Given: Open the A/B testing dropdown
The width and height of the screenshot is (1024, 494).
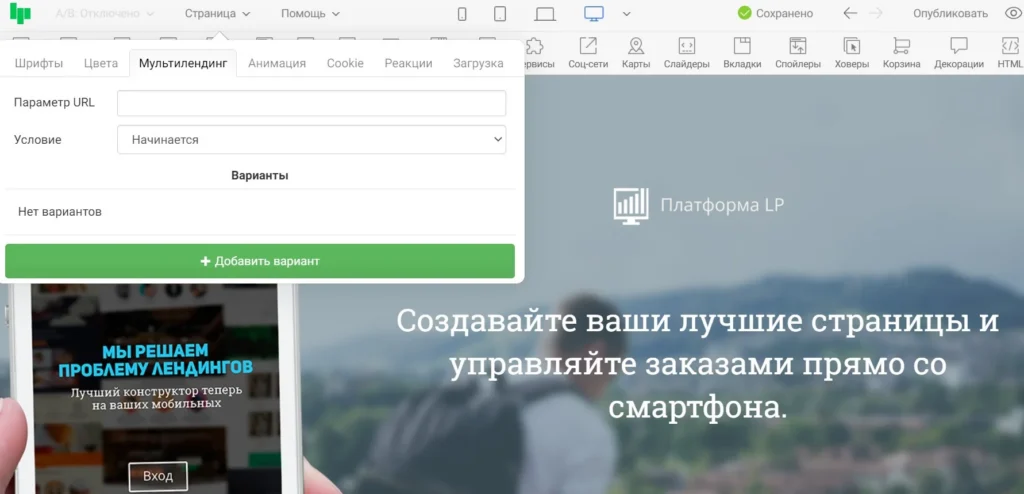Looking at the screenshot, I should (104, 13).
